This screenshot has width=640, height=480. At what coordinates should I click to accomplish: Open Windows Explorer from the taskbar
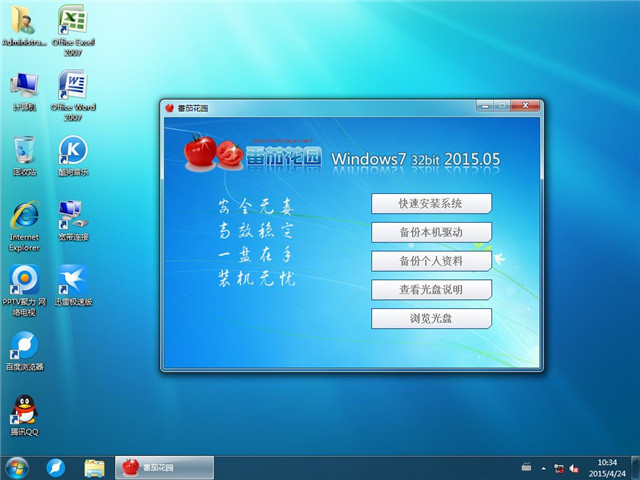[x=94, y=468]
